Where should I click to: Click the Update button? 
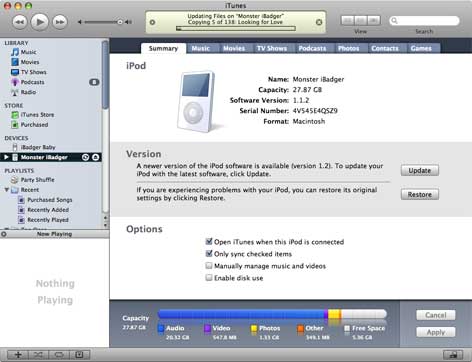420,170
